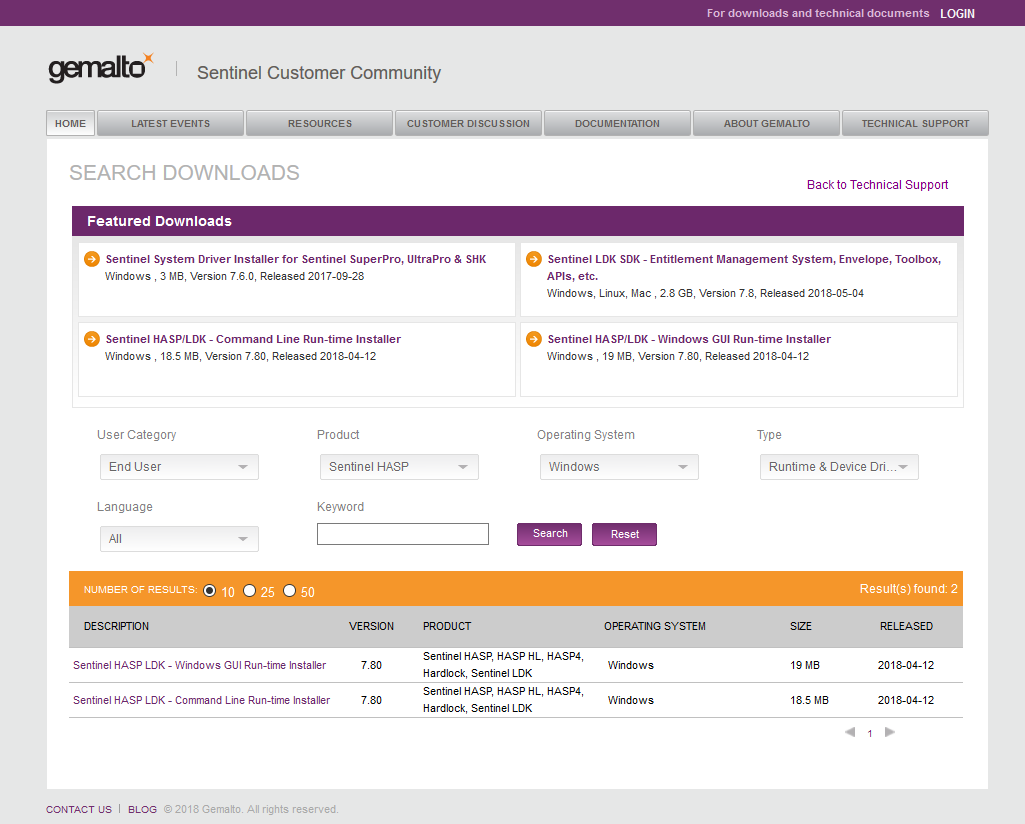Open the Language dropdown (All)
The height and width of the screenshot is (824, 1025).
tap(179, 538)
